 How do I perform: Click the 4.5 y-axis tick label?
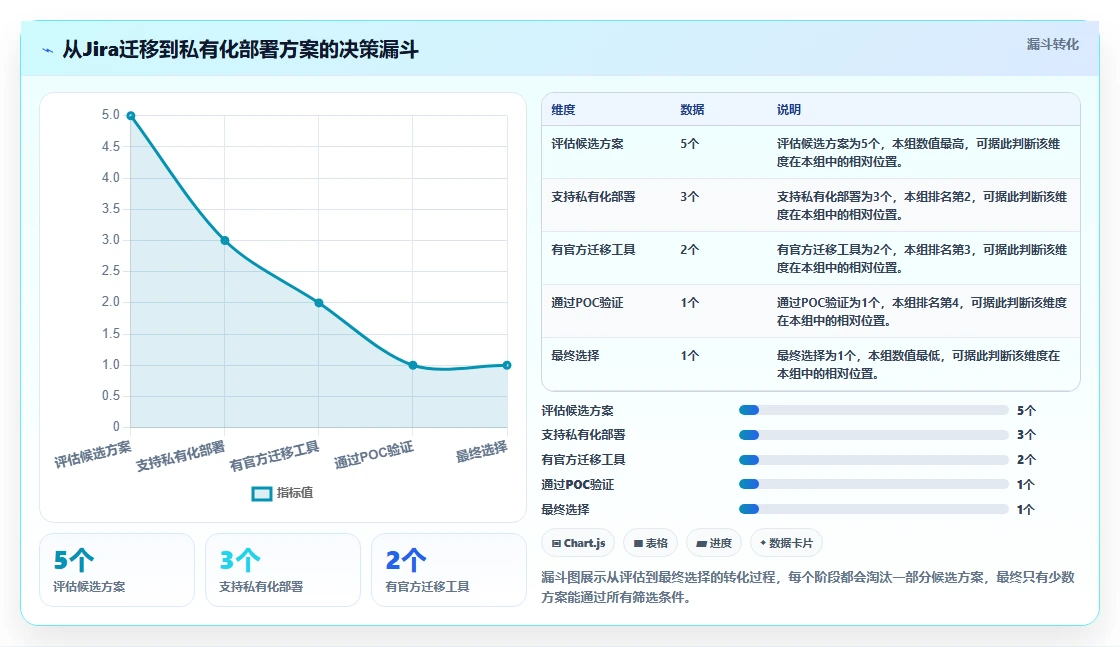point(111,146)
